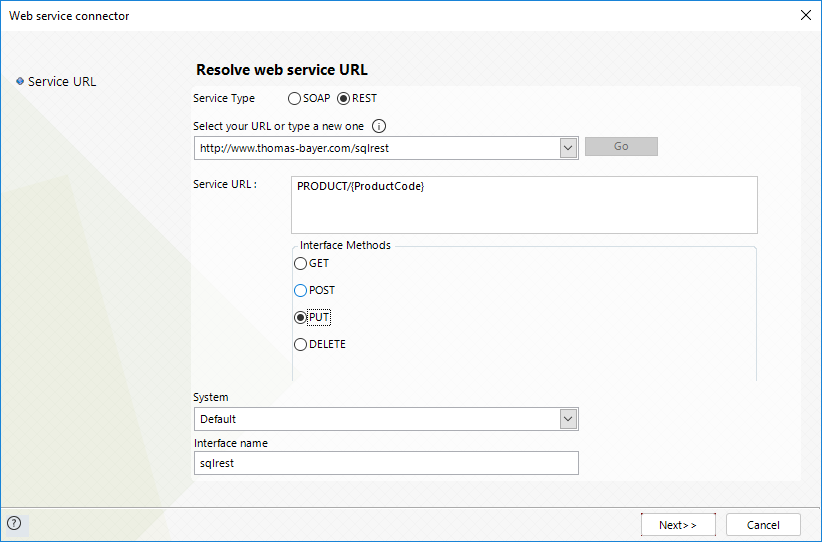Select the SOAP service type
The height and width of the screenshot is (542, 822).
tap(309, 99)
